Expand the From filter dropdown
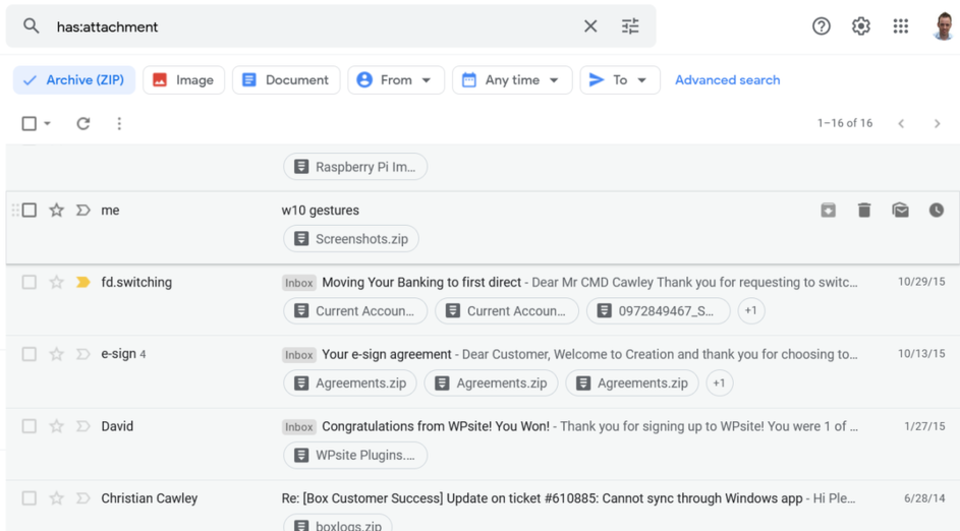The image size is (960, 531). point(396,80)
